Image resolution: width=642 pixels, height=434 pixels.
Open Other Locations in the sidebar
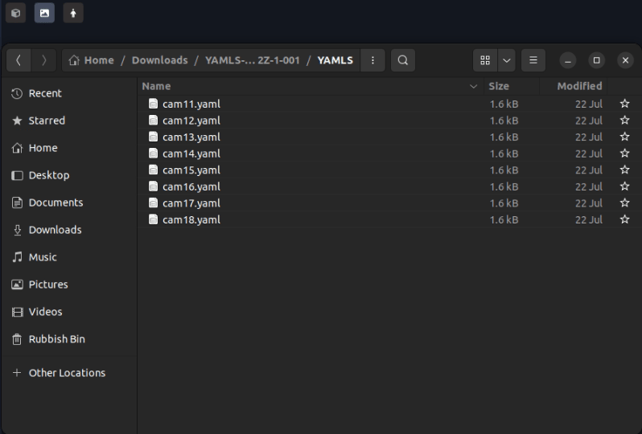click(x=69, y=373)
